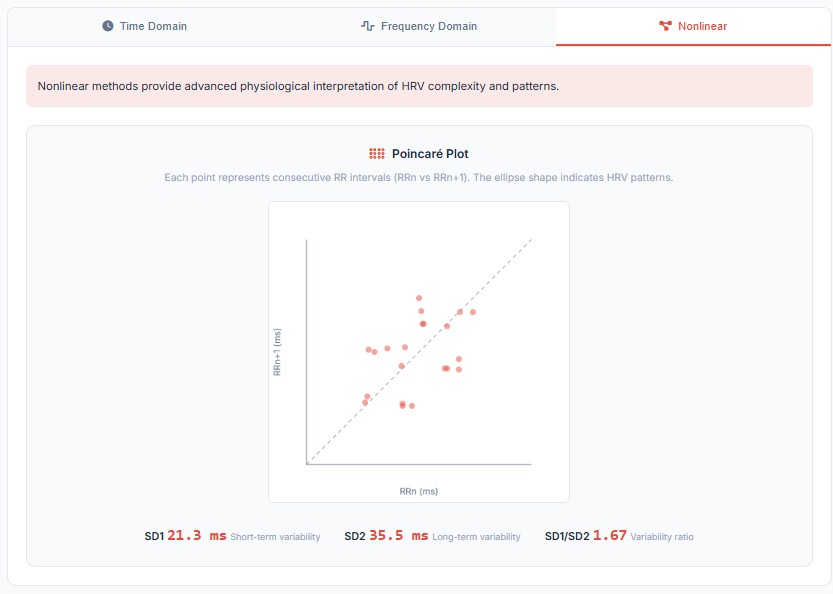Switch to the Time Domain tab
Image resolution: width=833 pixels, height=594 pixels.
[x=153, y=26]
